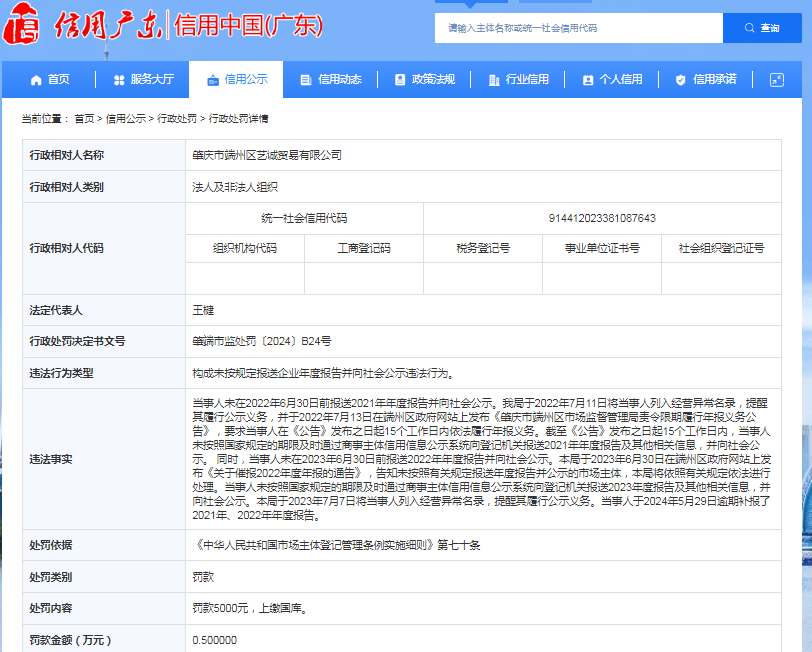Click the 首页 breadcrumb link
Viewport: 812px width, 652px height.
pos(84,119)
